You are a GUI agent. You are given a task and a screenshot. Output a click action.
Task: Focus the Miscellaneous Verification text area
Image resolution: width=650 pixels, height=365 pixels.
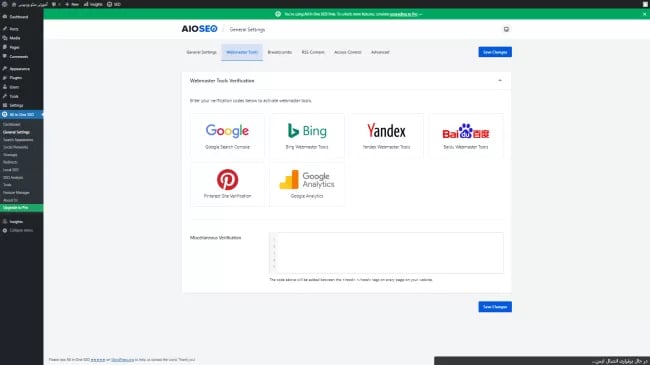coord(386,253)
